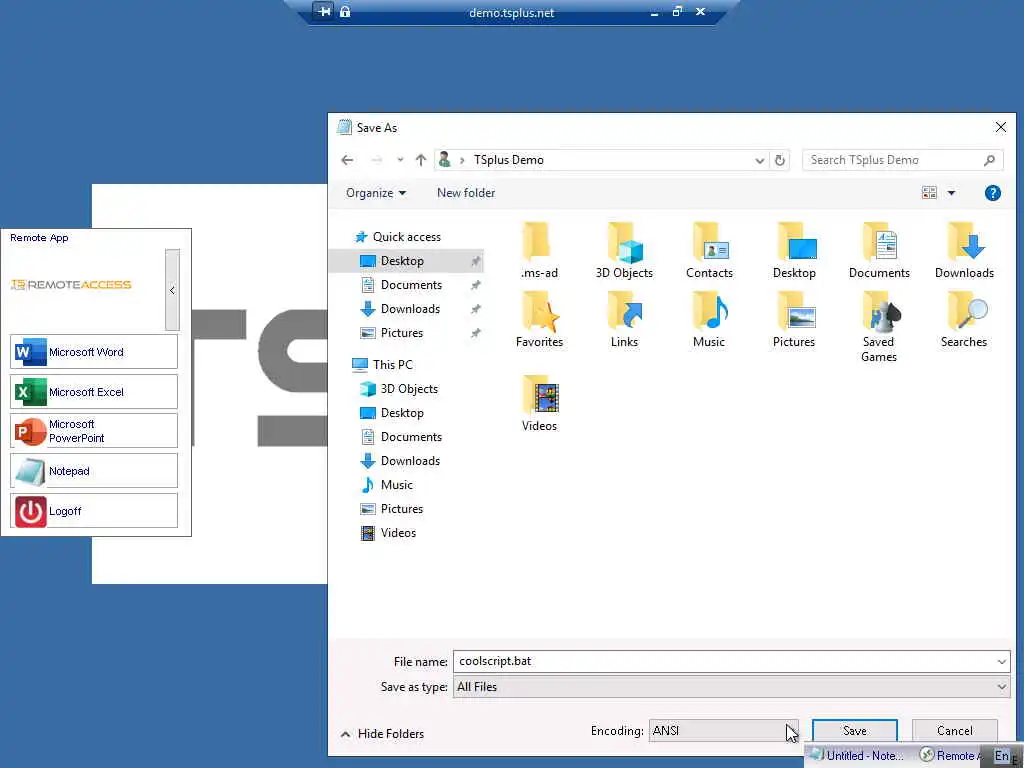Image resolution: width=1024 pixels, height=768 pixels.
Task: Open the Downloads folder icon in file list
Action: point(964,251)
